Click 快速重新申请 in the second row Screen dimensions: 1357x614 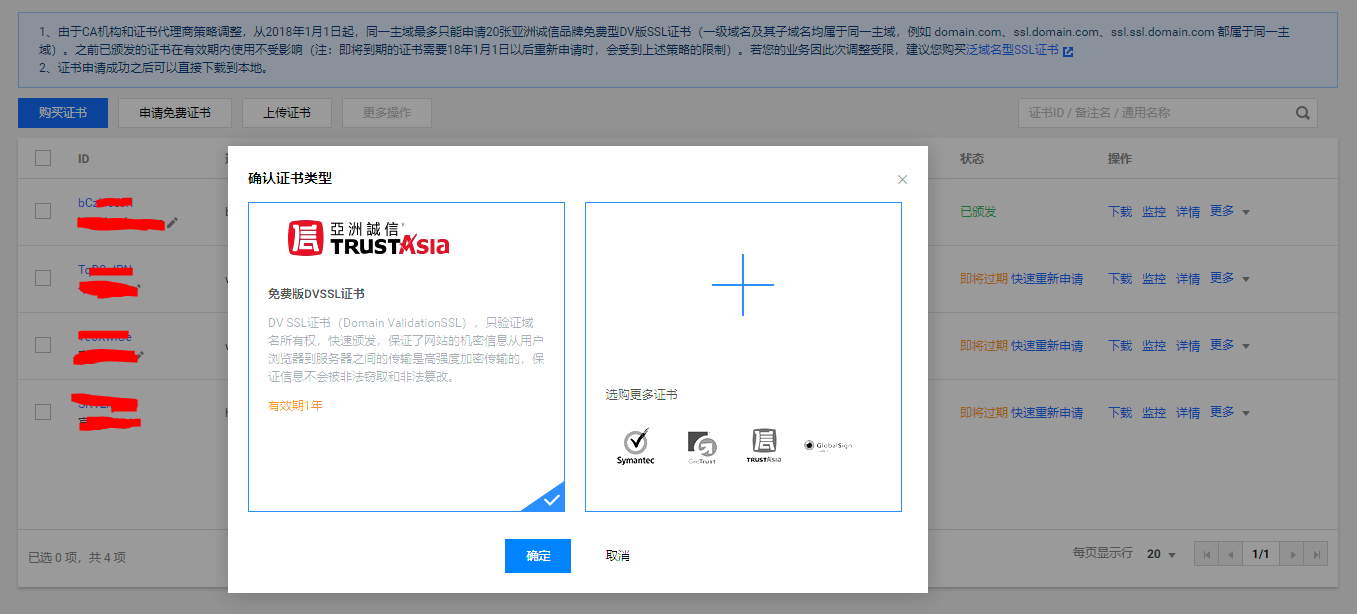tap(1047, 279)
